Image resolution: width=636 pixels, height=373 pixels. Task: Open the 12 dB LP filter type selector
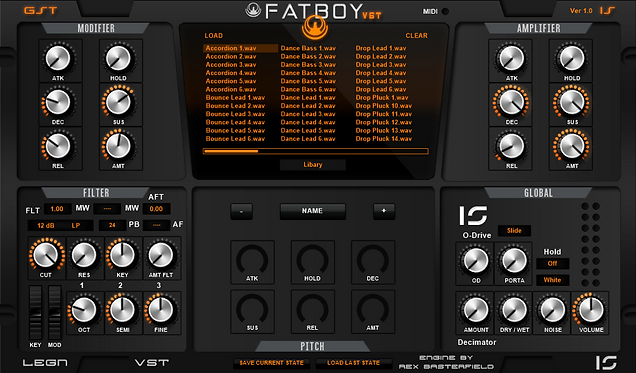(x=60, y=225)
